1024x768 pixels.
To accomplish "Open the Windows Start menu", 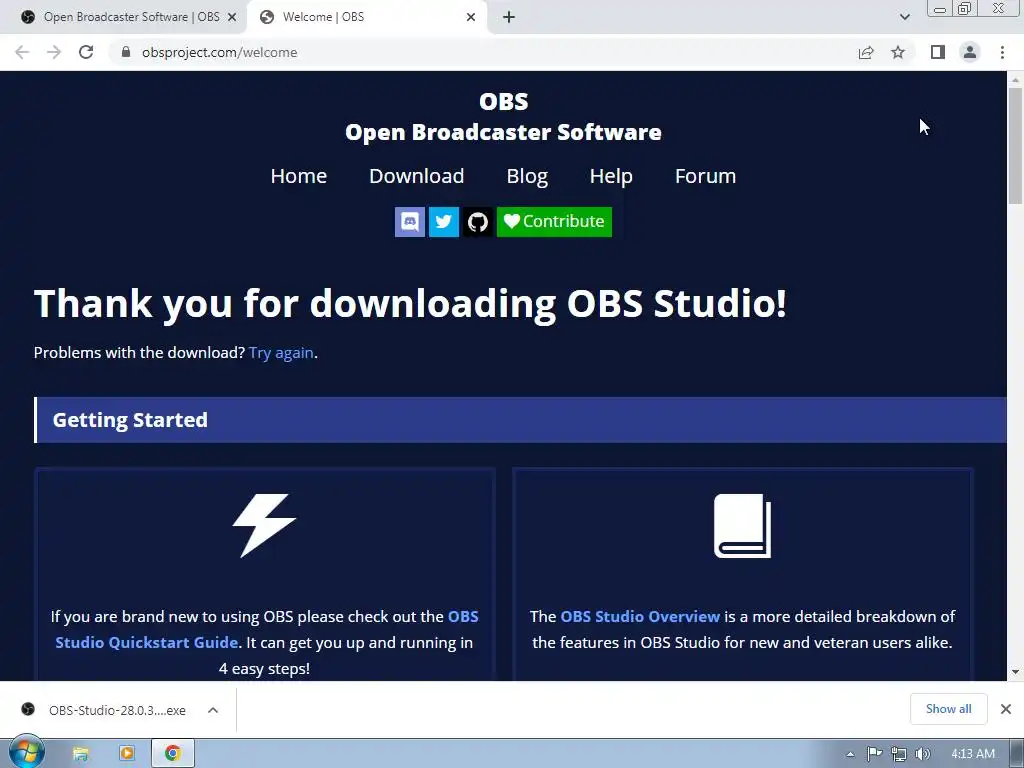I will (27, 752).
